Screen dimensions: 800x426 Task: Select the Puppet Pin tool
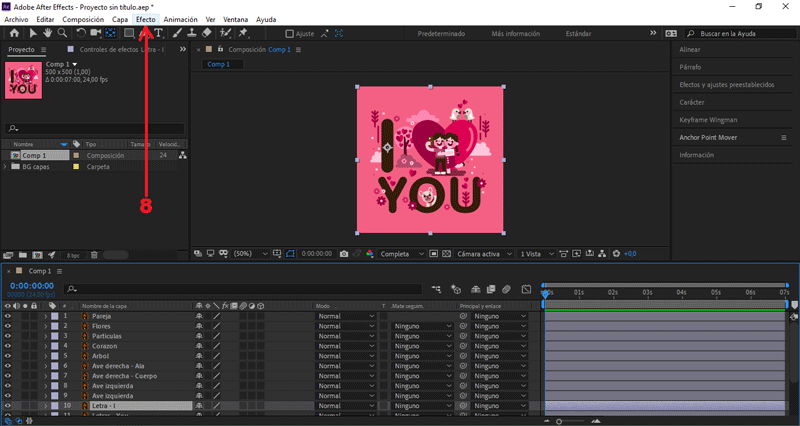tap(243, 33)
